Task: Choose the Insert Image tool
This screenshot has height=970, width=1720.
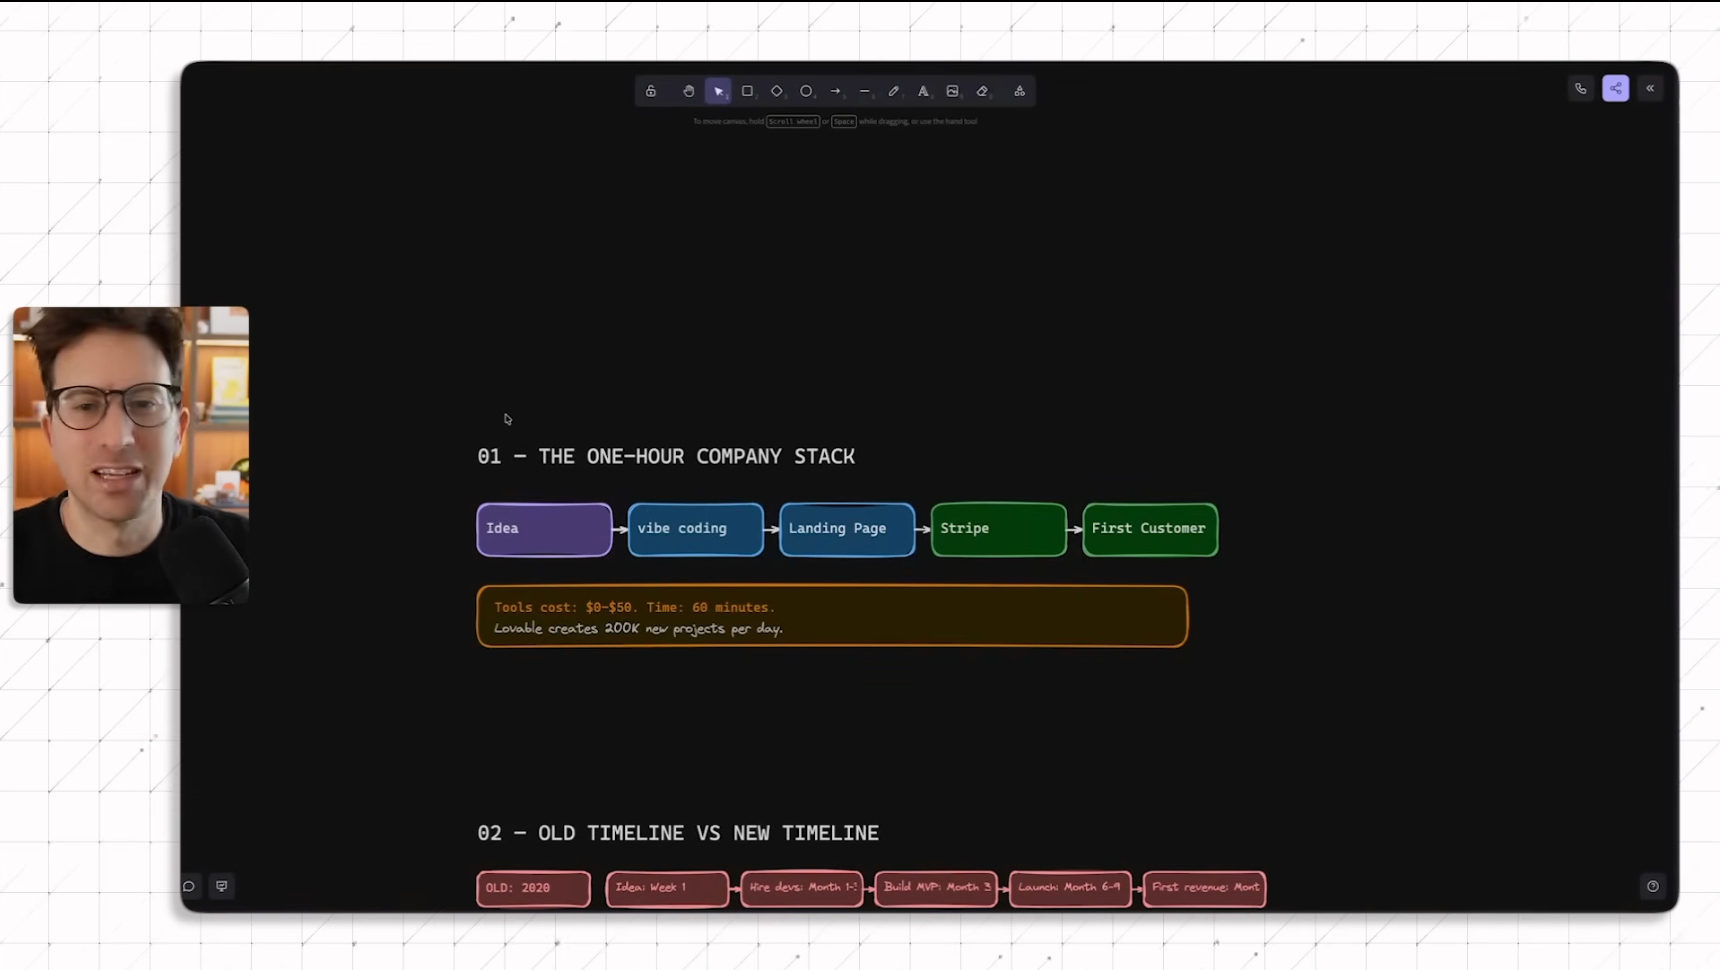Action: tap(952, 91)
